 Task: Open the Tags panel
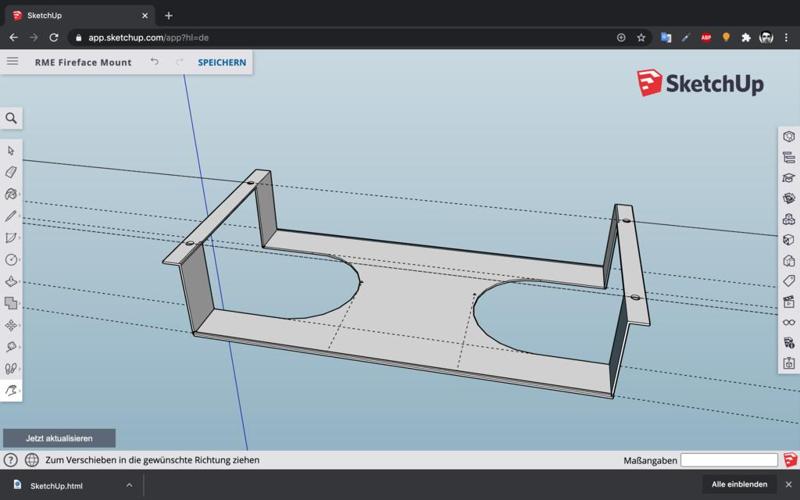click(x=789, y=281)
